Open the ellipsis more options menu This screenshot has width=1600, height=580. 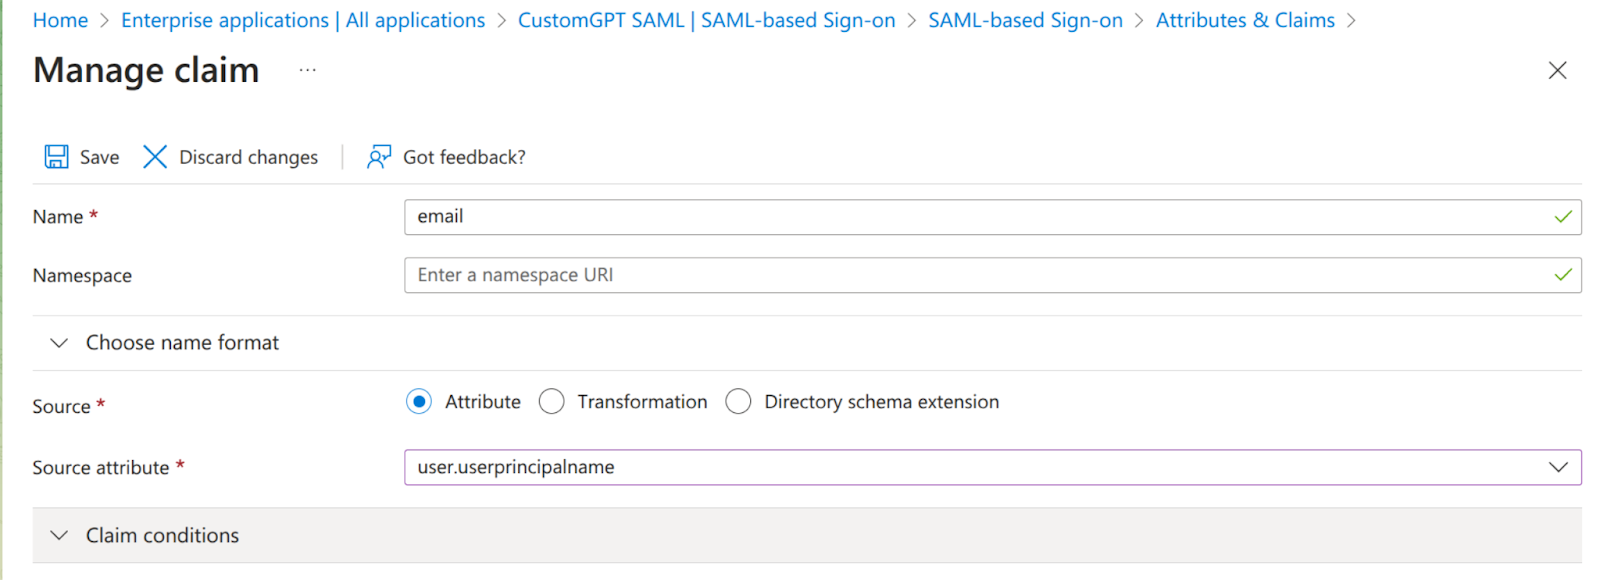coord(307,70)
